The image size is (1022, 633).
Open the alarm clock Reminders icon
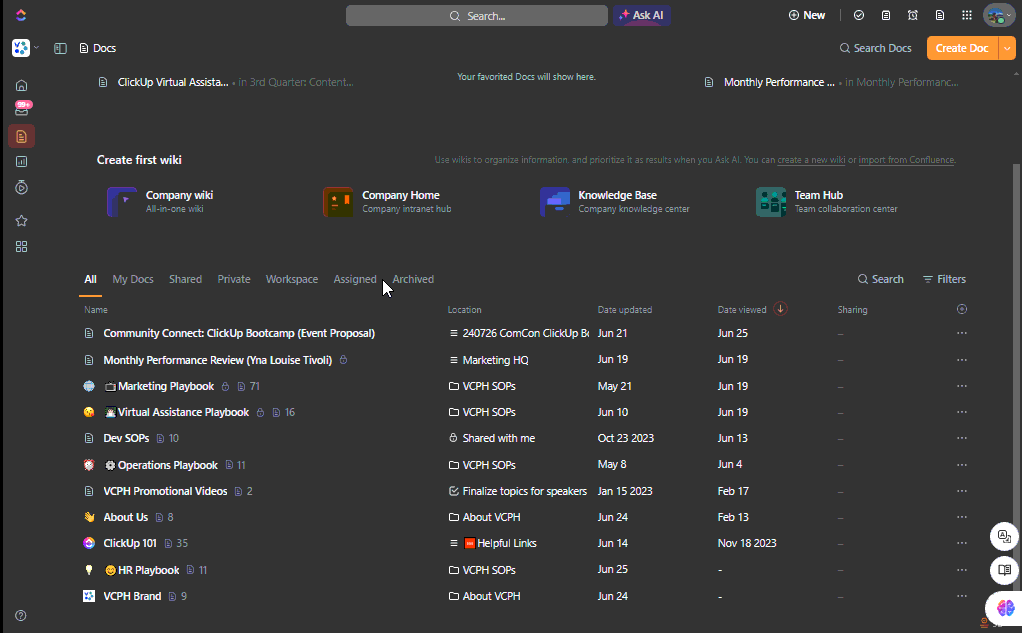(x=912, y=15)
